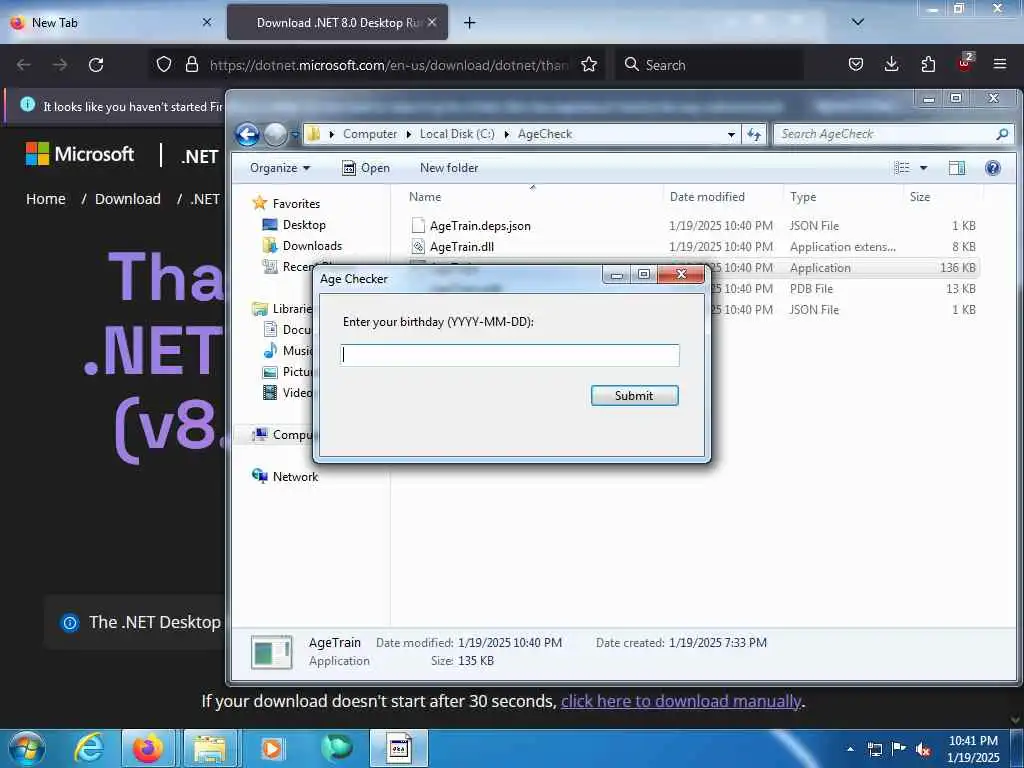Click the Download breadcrumb link
This screenshot has height=768, width=1024.
click(127, 199)
